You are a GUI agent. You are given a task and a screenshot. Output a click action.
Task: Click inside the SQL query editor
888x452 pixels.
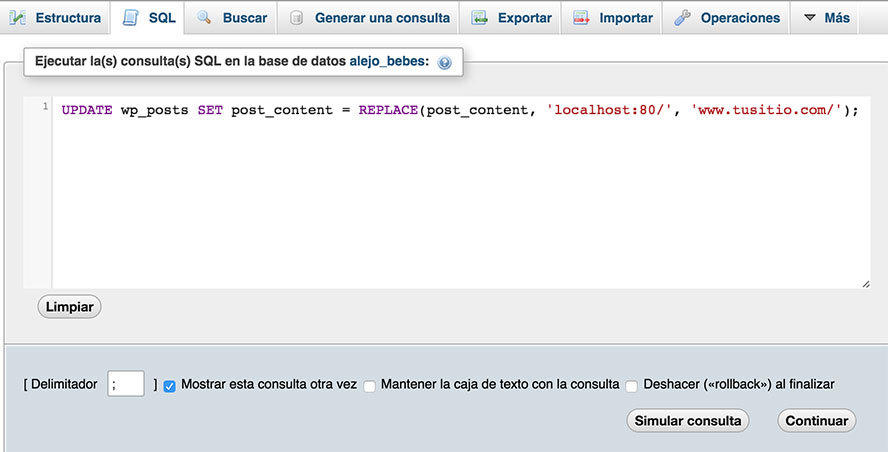(x=461, y=193)
